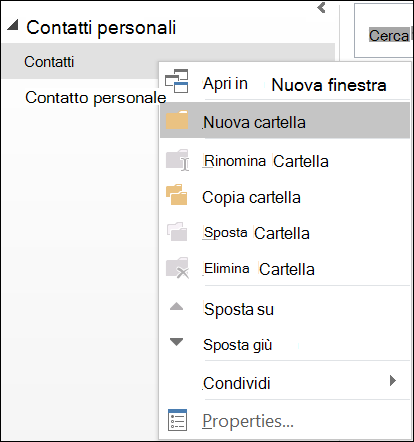Open Properties... from the context menu
Image resolution: width=414 pixels, height=442 pixels.
point(285,421)
